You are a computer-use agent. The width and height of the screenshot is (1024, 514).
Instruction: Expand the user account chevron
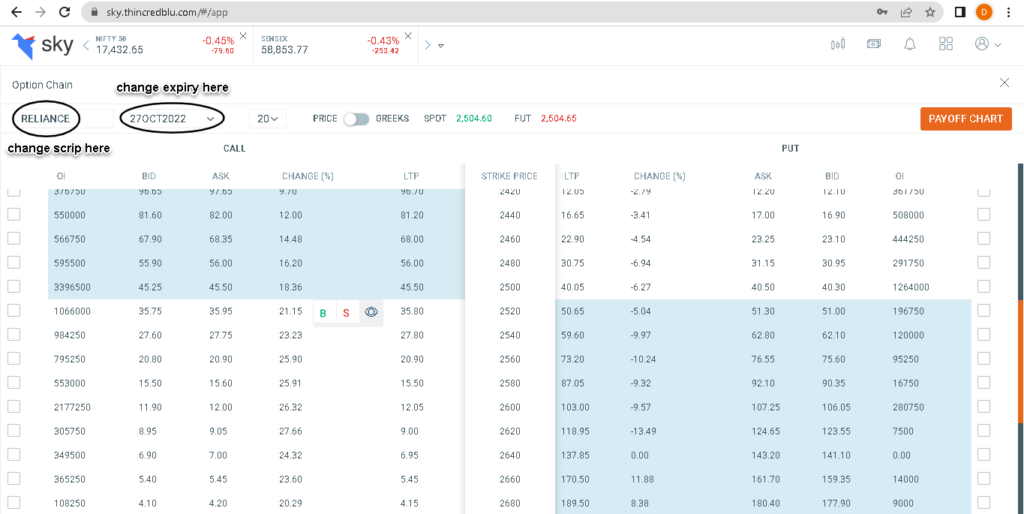[997, 45]
